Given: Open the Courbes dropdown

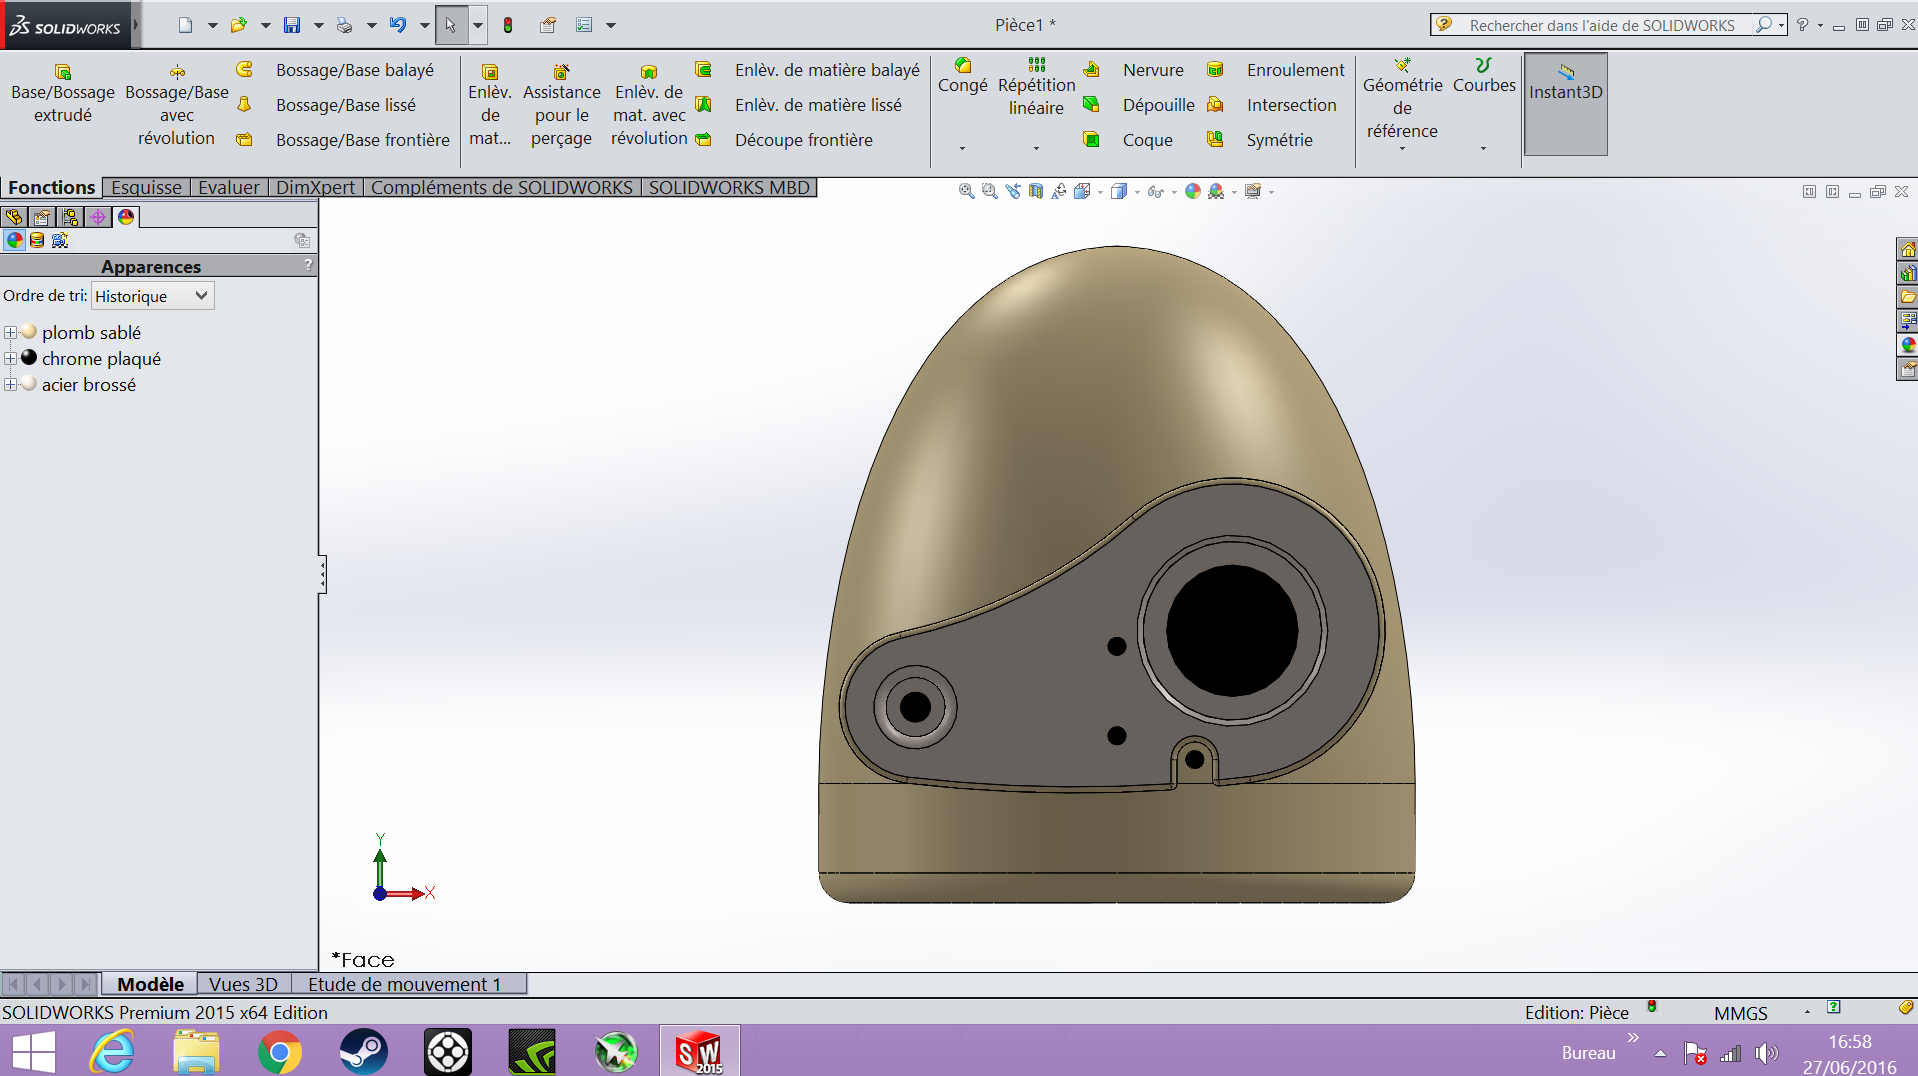Looking at the screenshot, I should [1483, 148].
